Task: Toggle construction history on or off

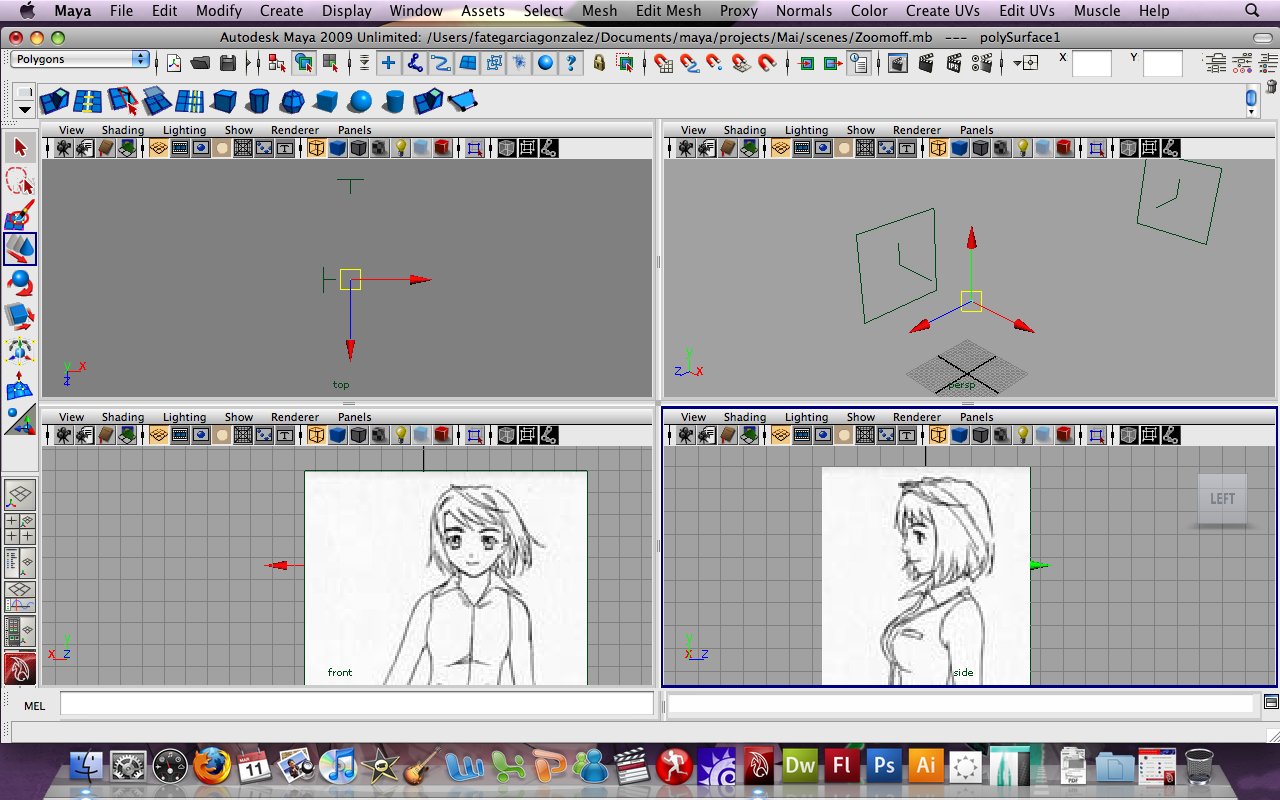Action: [859, 63]
